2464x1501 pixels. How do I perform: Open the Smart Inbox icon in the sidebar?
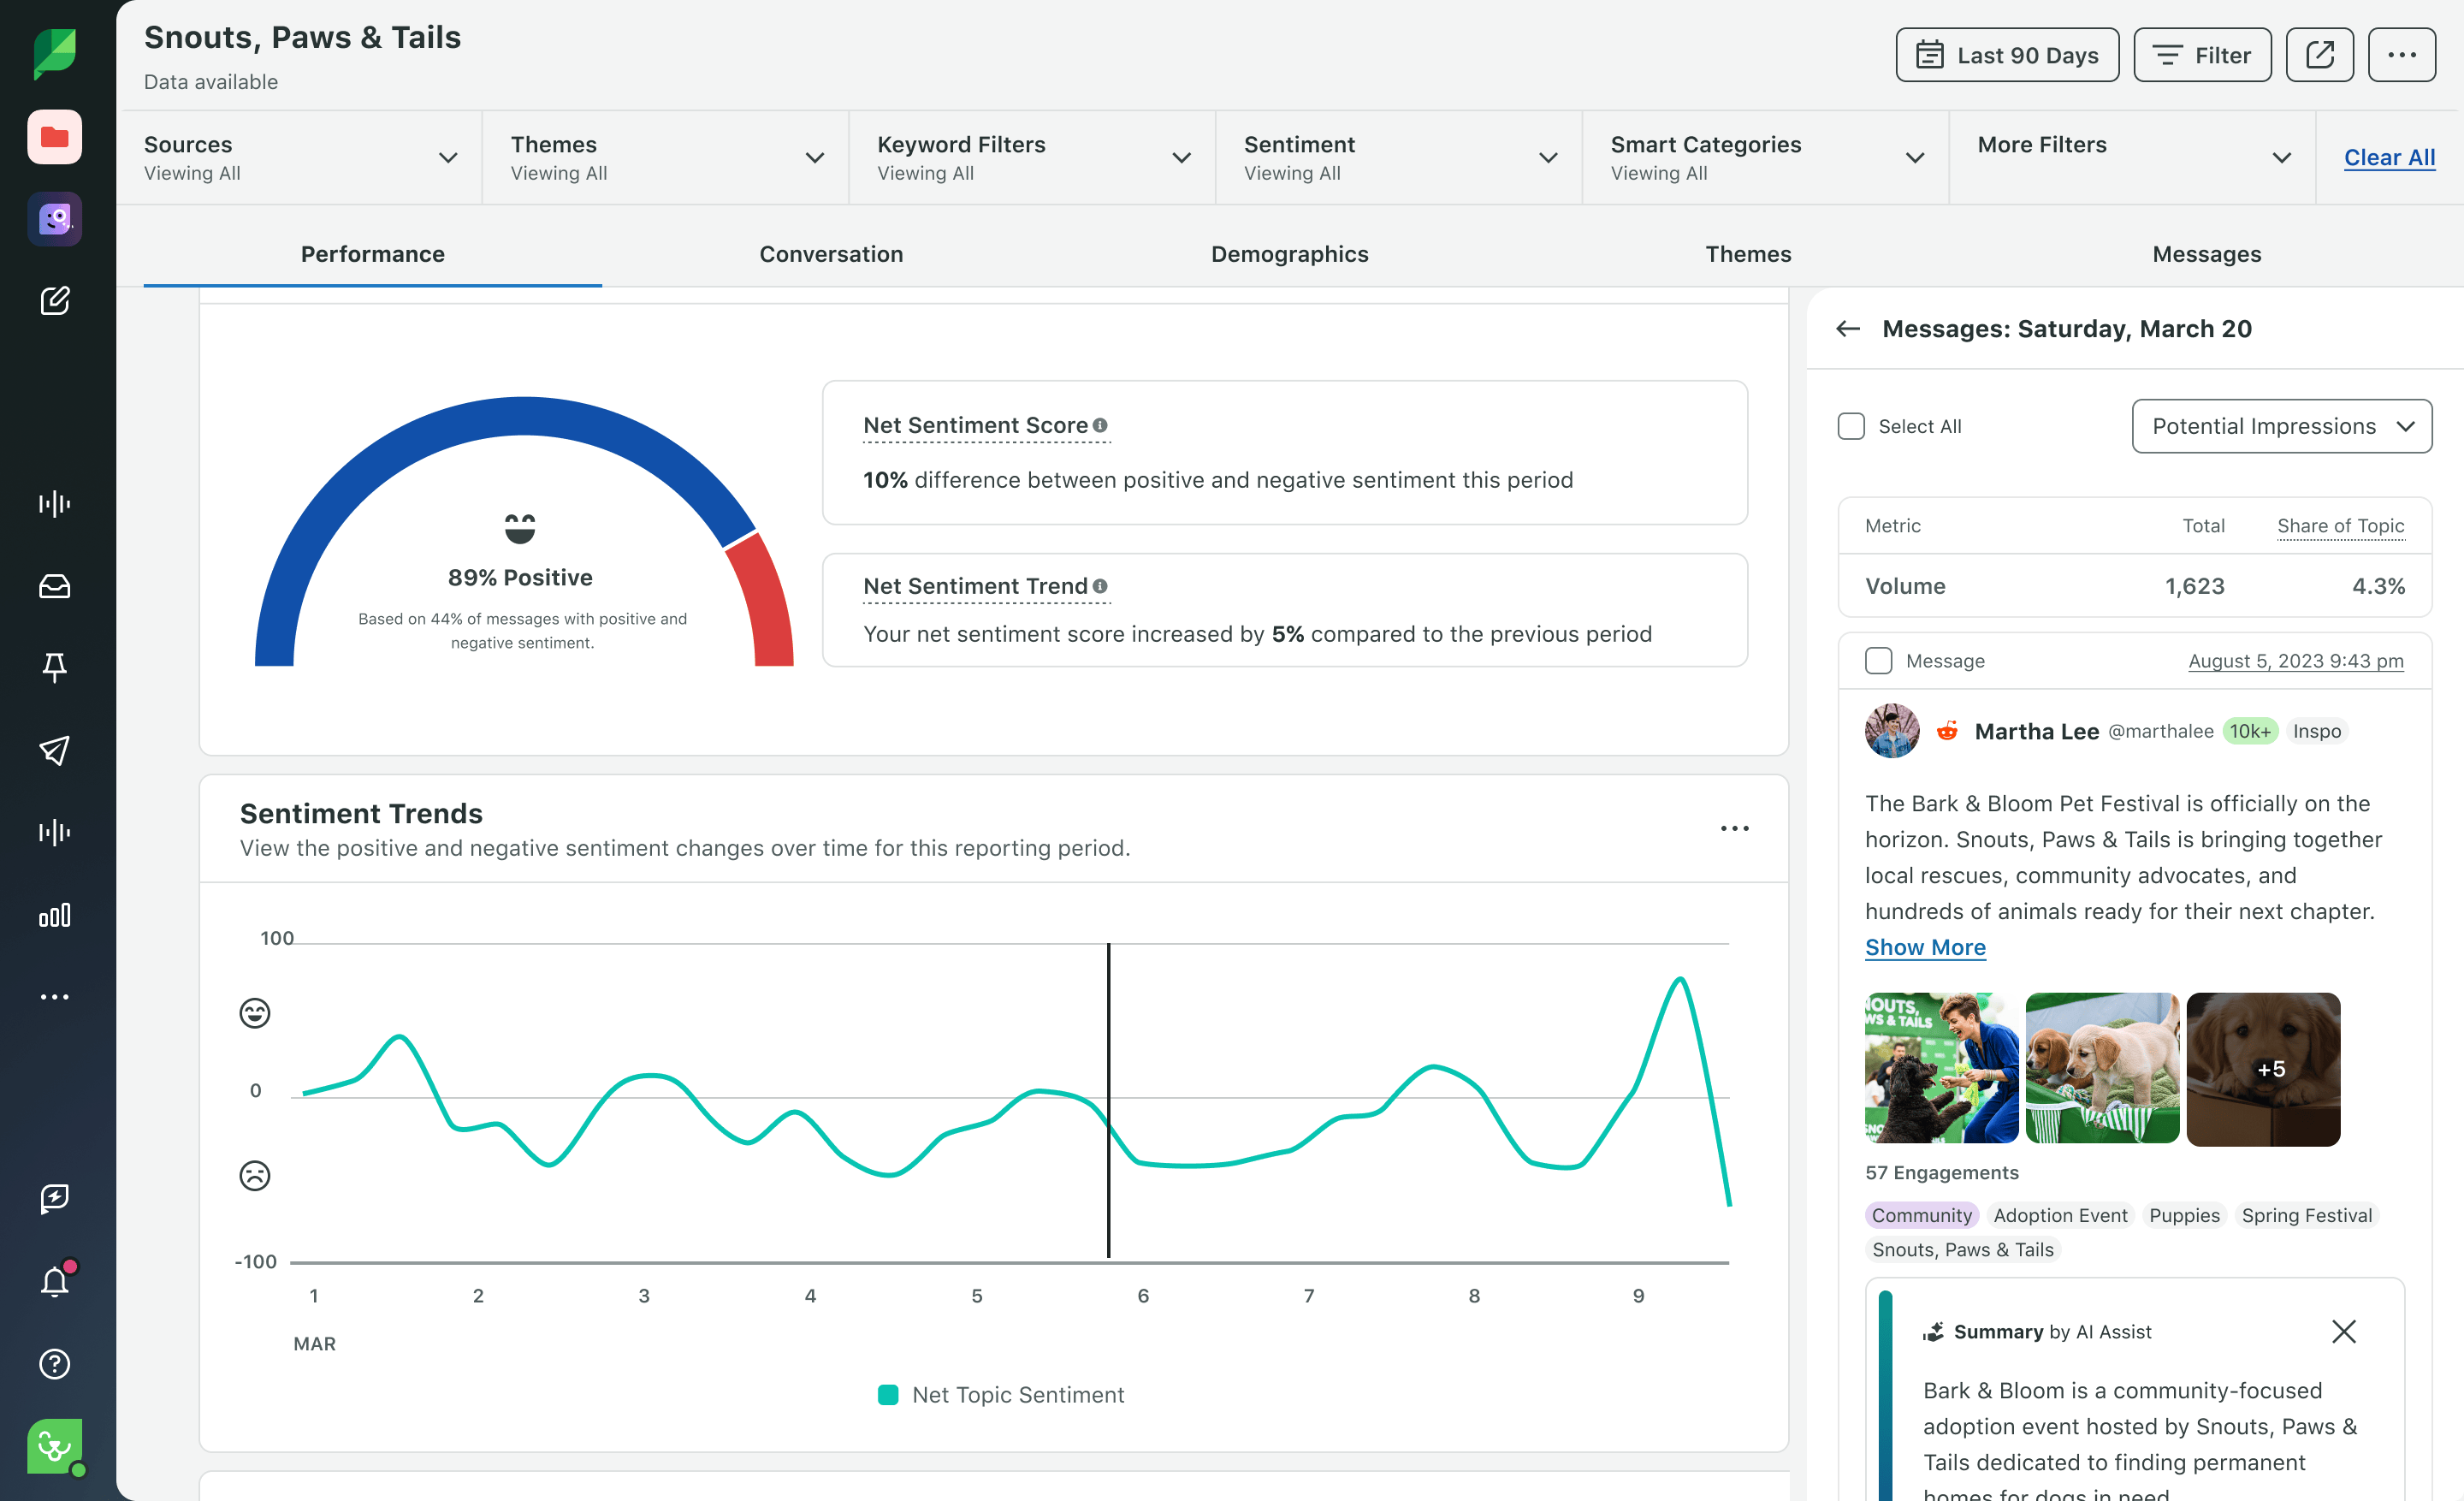(x=55, y=587)
